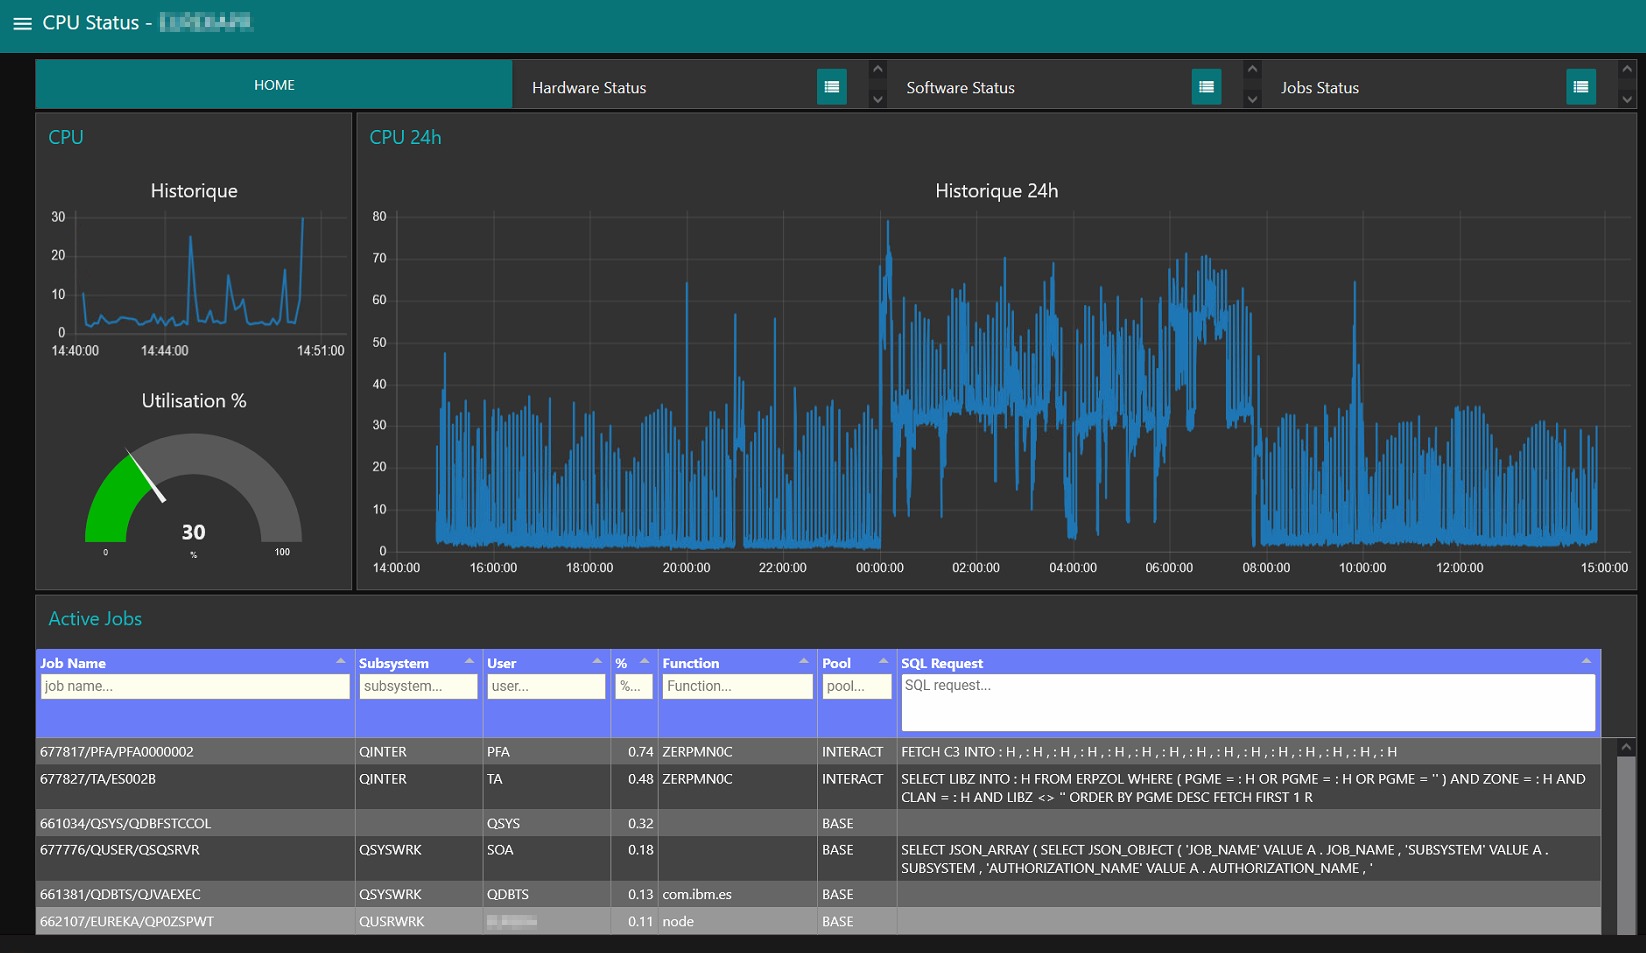Click the subsystem filter field

click(x=418, y=686)
